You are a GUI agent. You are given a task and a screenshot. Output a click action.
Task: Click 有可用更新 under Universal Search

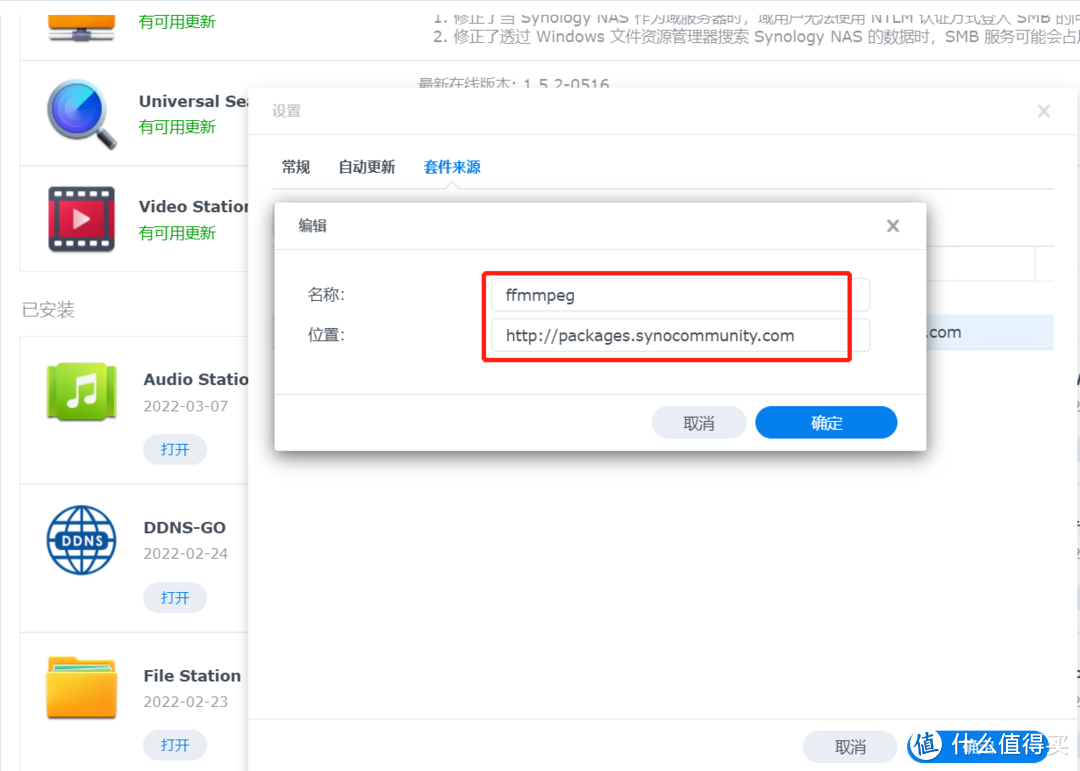tap(177, 127)
